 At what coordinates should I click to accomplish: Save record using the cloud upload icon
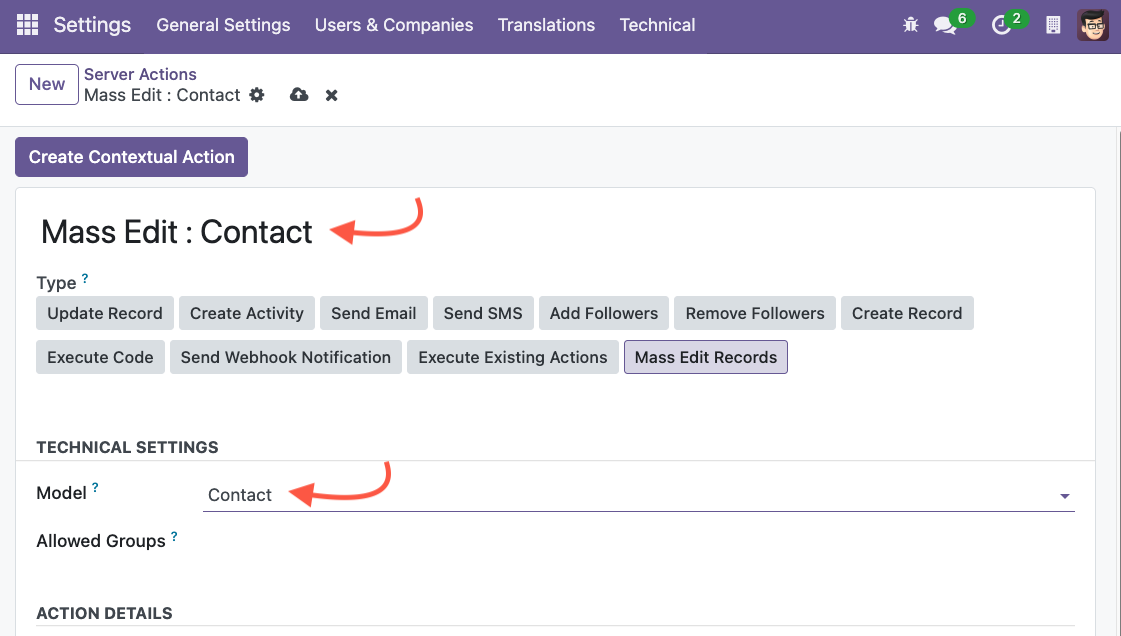[x=299, y=95]
